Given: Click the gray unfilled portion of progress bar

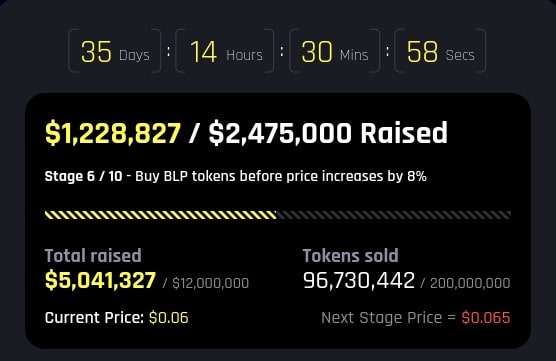Looking at the screenshot, I should 394,215.
